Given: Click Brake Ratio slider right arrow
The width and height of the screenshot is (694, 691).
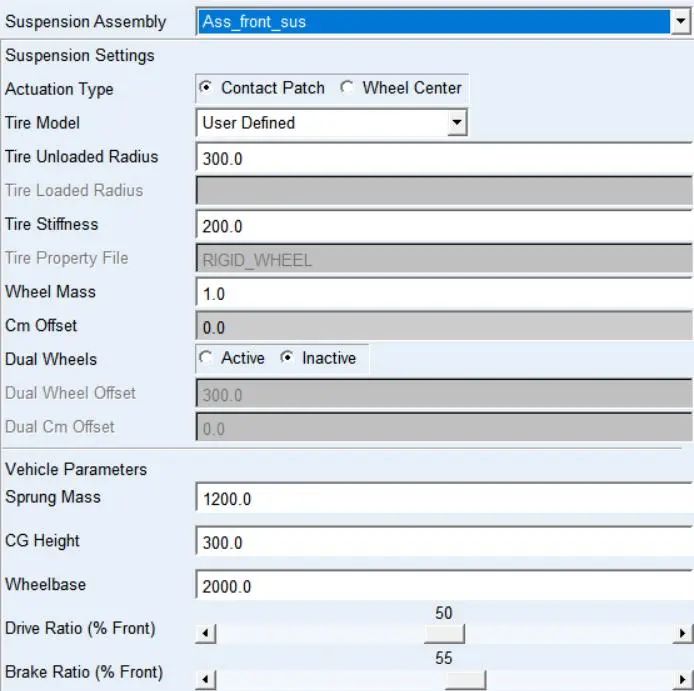Looking at the screenshot, I should (x=682, y=679).
